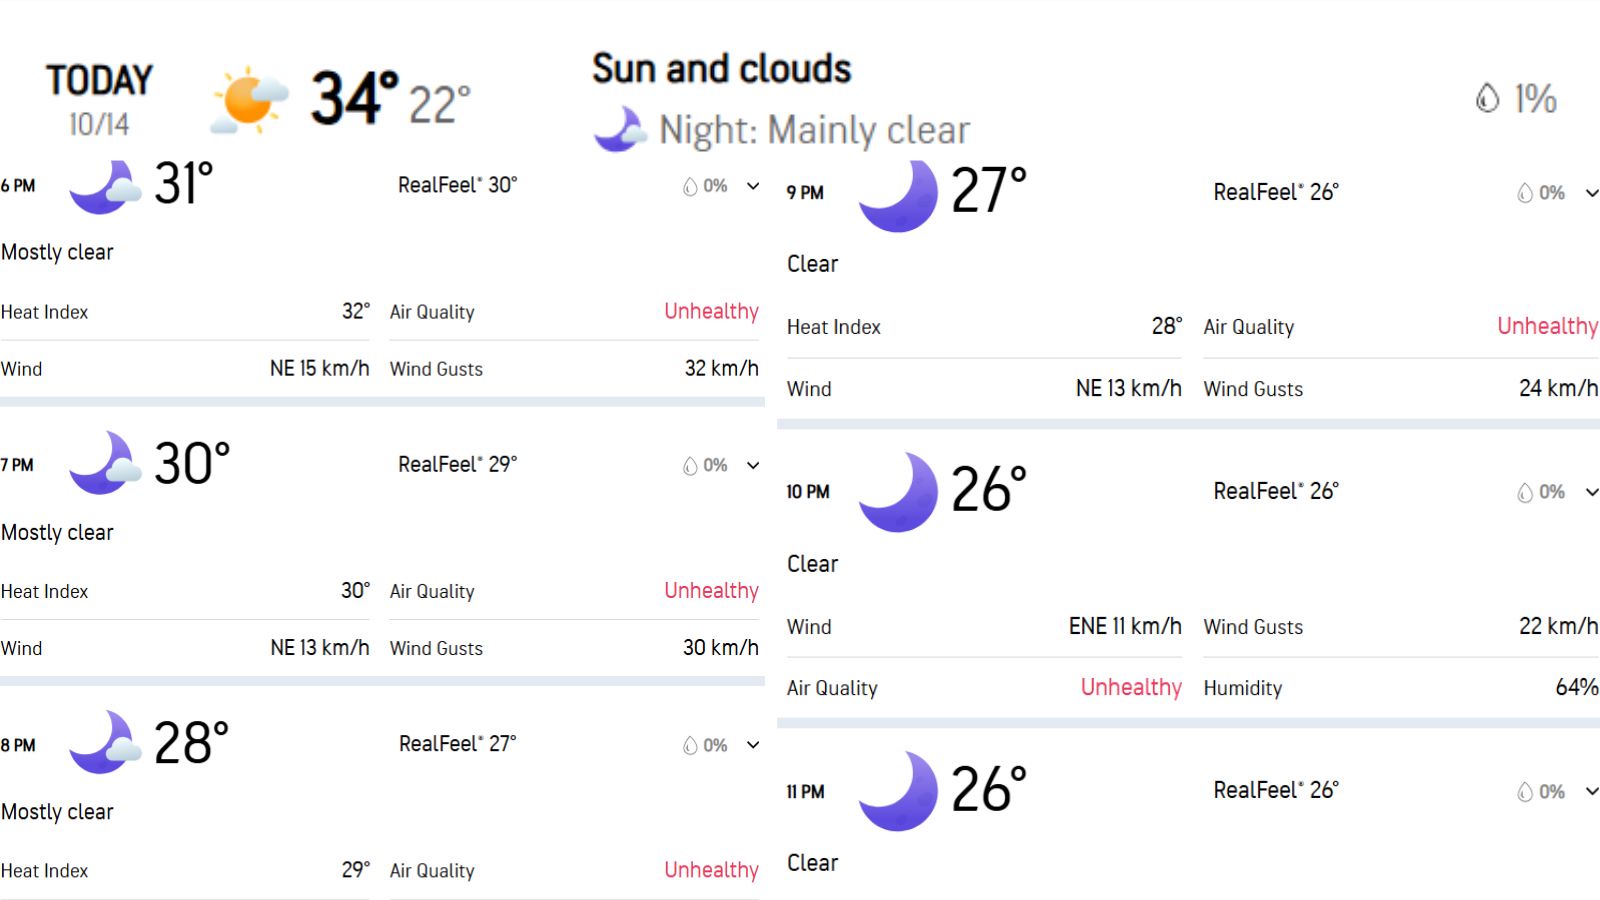Click the sun and clouds icon for today
1600x900 pixels.
(x=249, y=100)
